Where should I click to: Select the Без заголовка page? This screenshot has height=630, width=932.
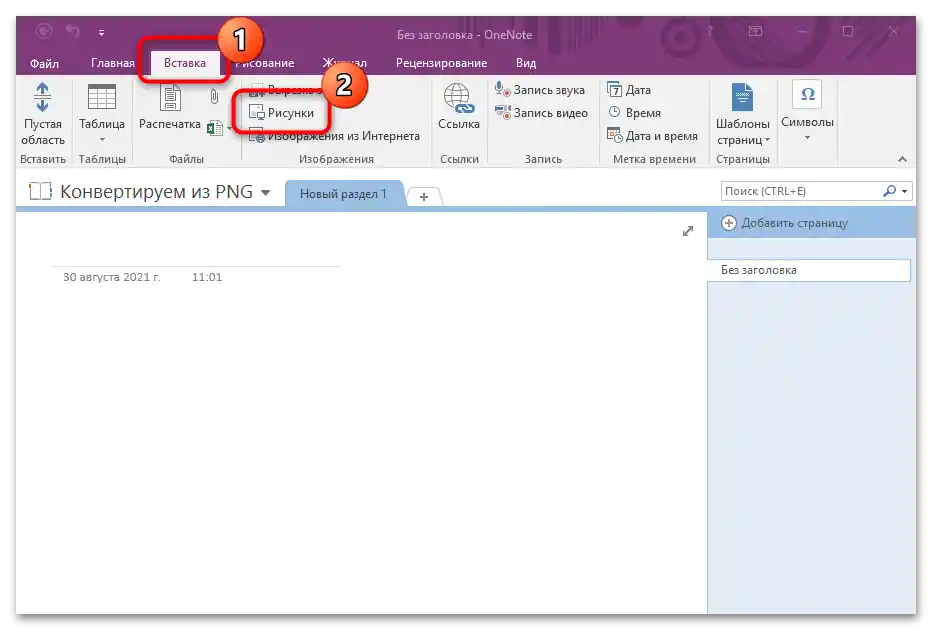point(809,270)
